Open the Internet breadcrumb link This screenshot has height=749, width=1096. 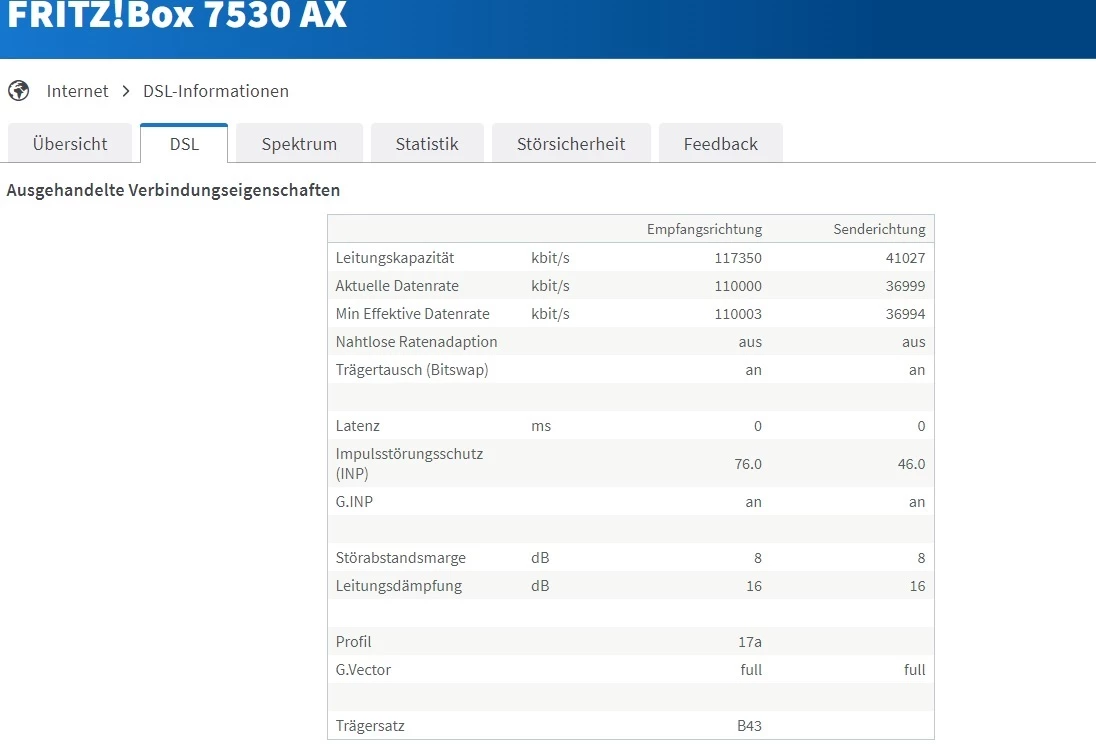[77, 91]
